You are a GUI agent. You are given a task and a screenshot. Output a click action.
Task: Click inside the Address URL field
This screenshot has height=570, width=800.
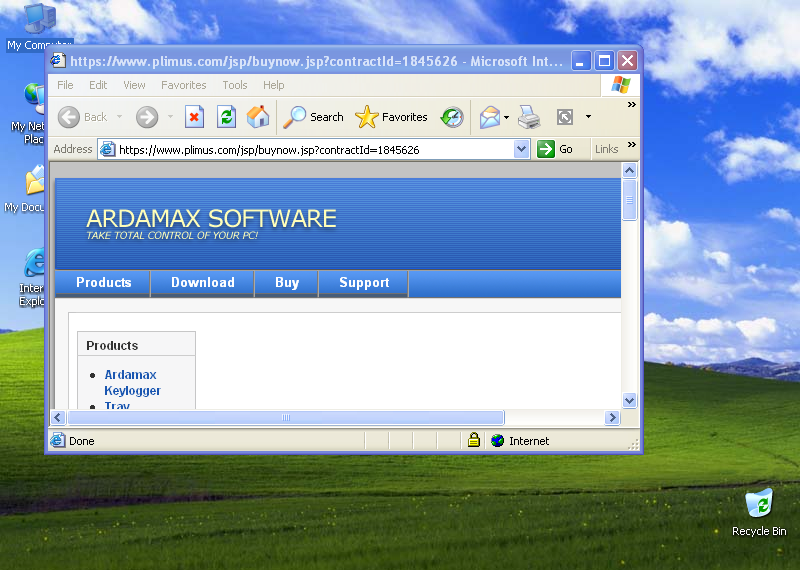tap(314, 150)
